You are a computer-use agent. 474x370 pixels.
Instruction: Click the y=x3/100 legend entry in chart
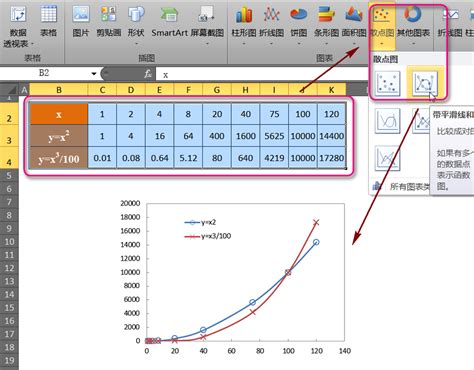pos(208,236)
